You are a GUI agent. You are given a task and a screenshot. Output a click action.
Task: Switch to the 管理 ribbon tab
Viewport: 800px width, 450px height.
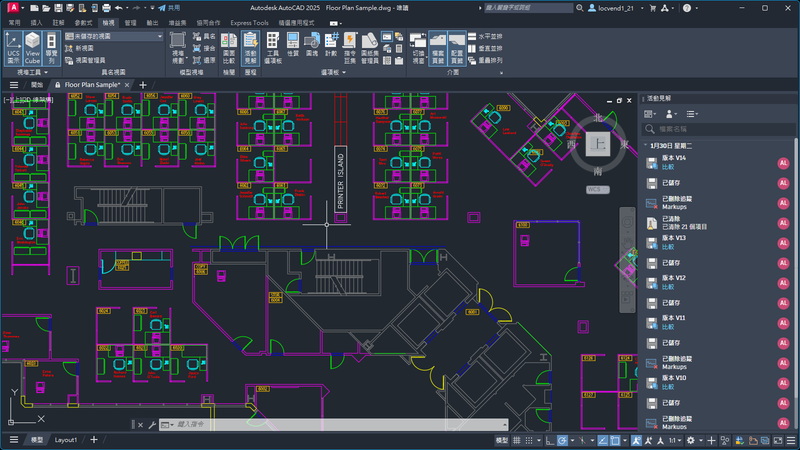point(130,22)
